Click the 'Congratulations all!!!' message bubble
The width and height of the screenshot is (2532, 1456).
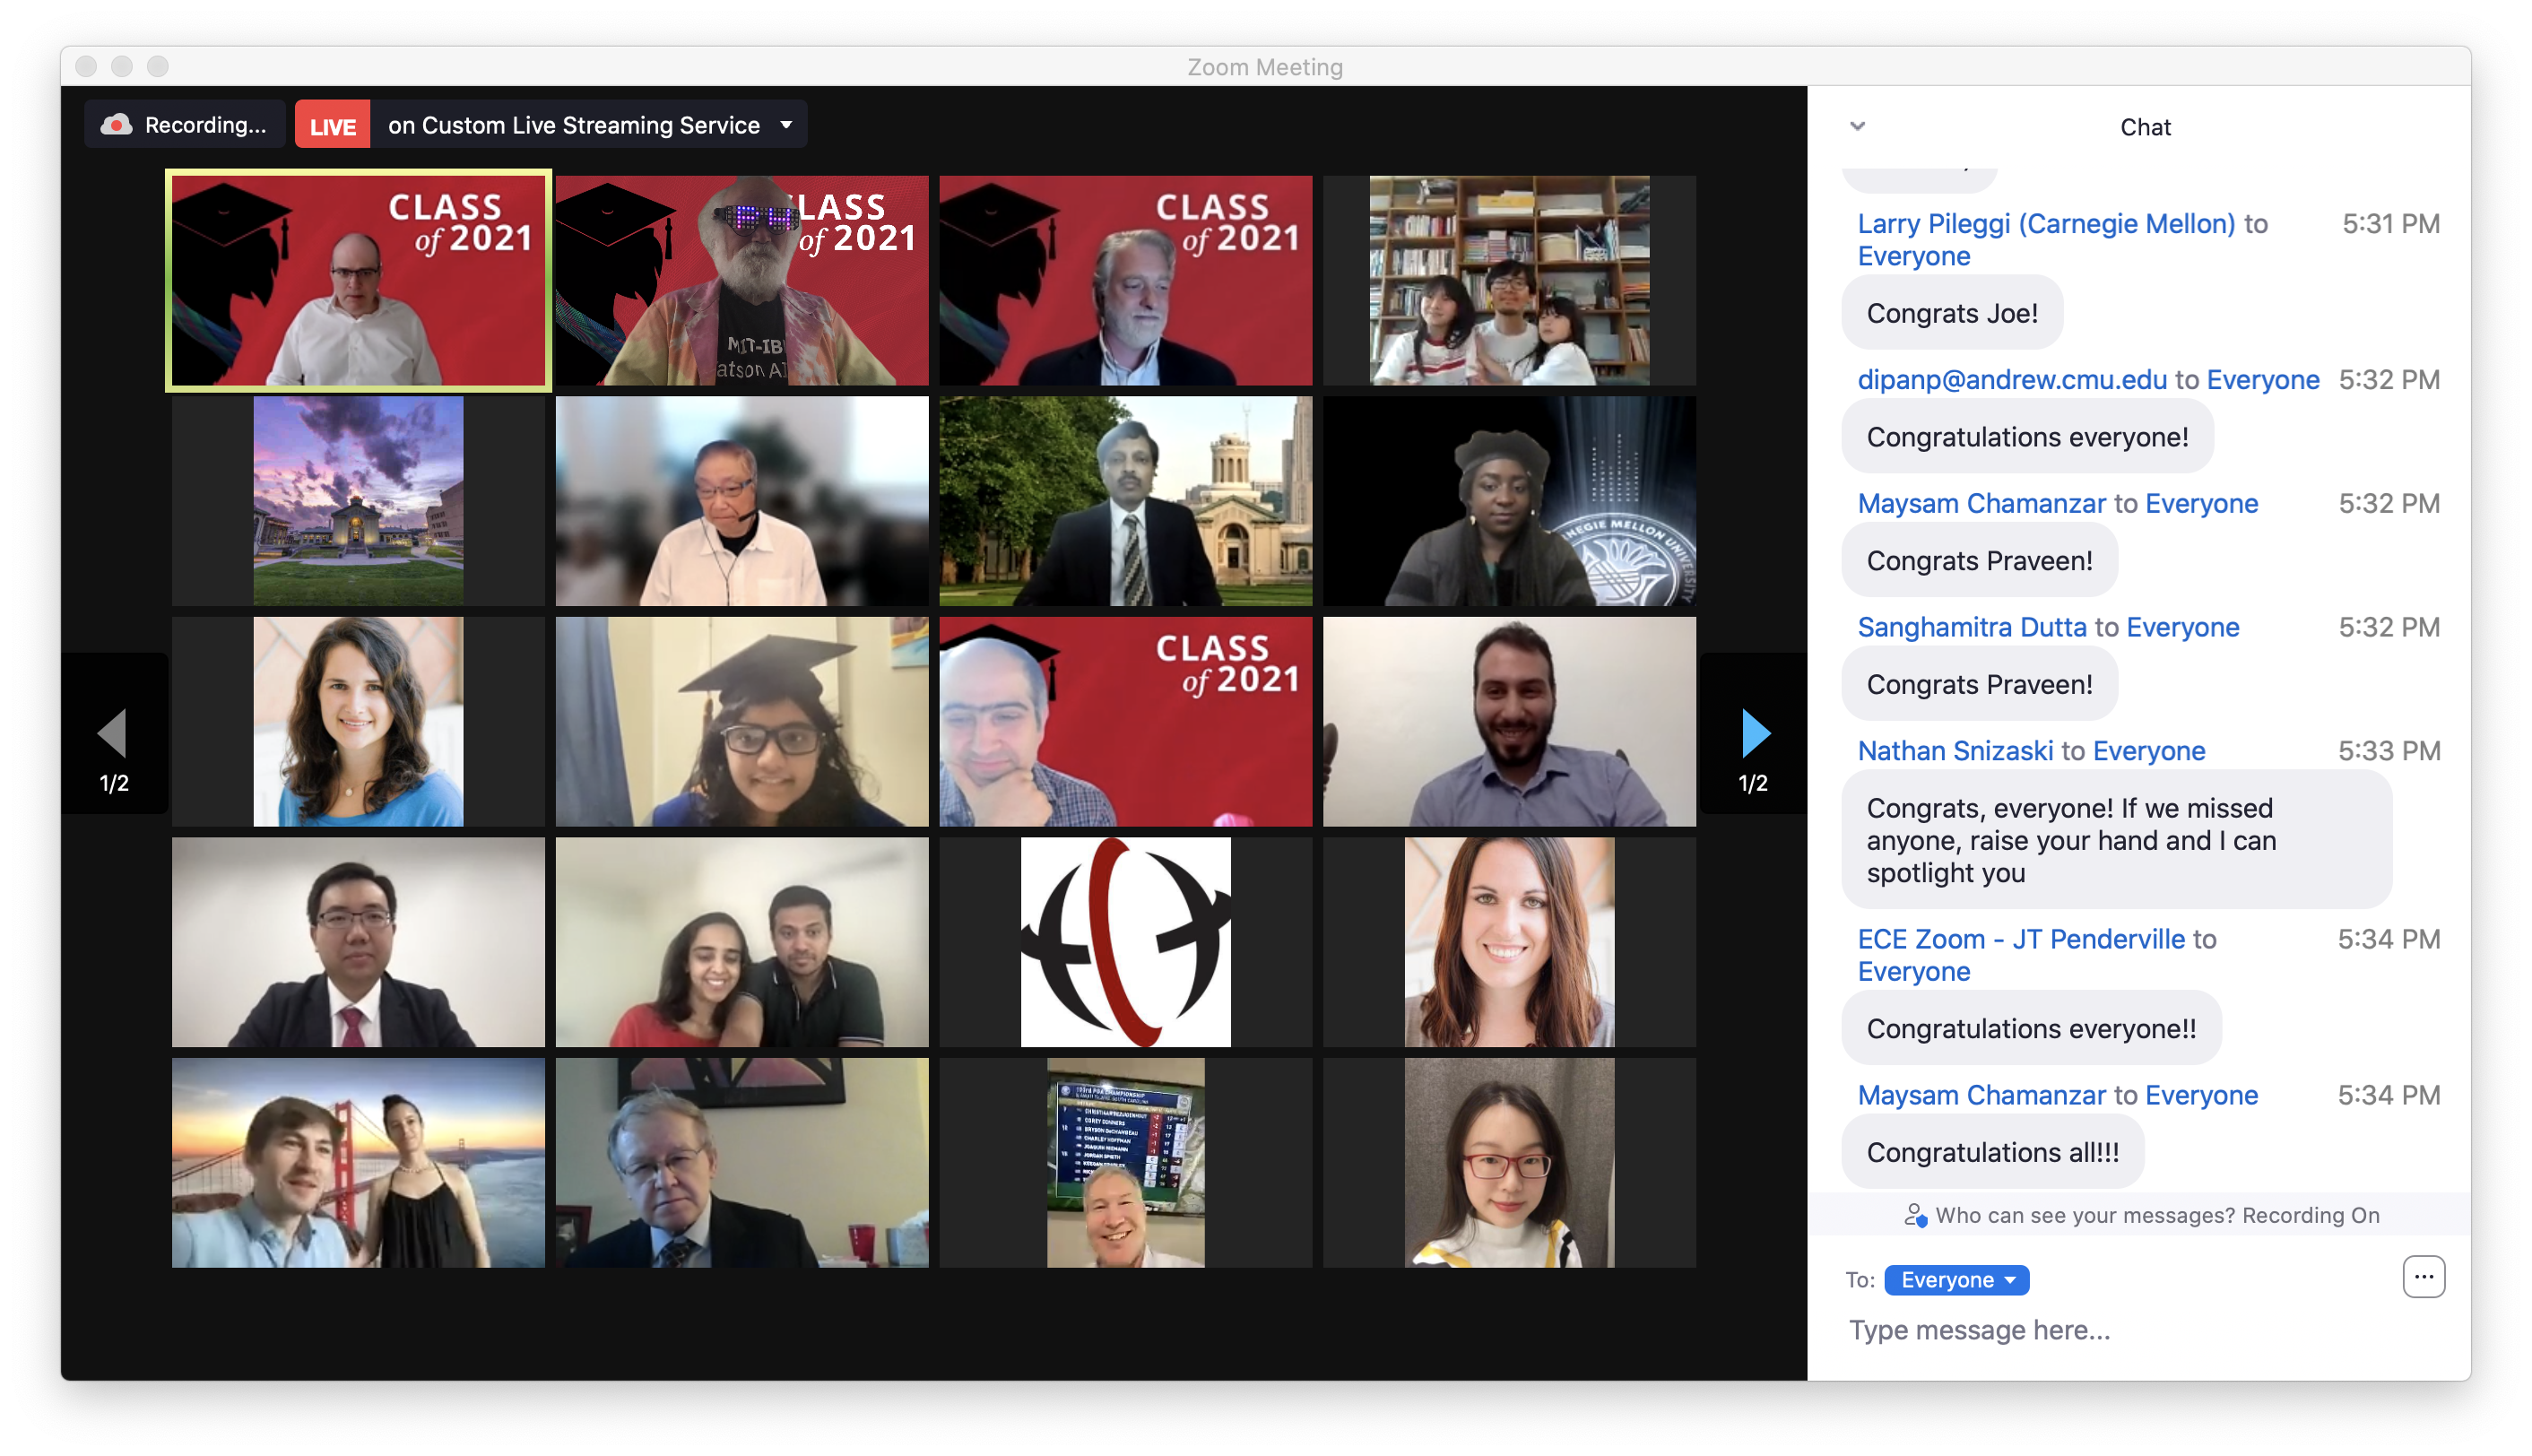[x=1992, y=1153]
